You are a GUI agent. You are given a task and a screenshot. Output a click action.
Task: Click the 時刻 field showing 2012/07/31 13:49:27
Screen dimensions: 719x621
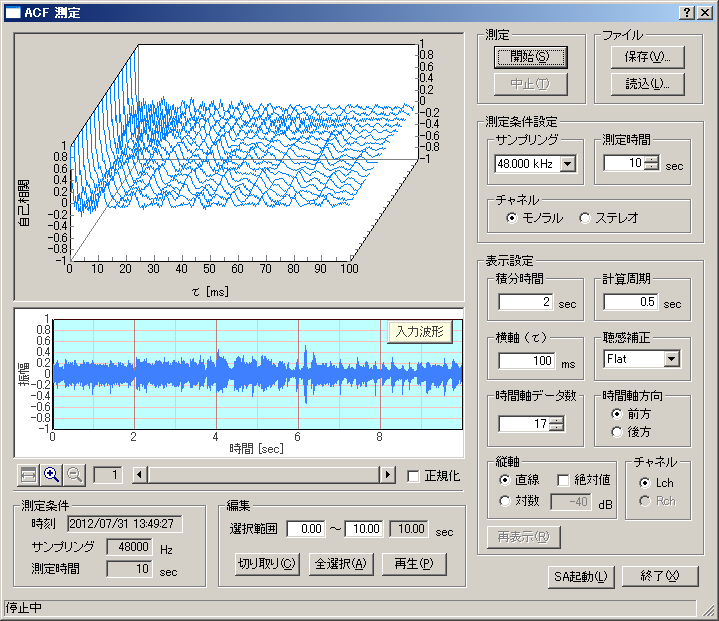pyautogui.click(x=125, y=524)
